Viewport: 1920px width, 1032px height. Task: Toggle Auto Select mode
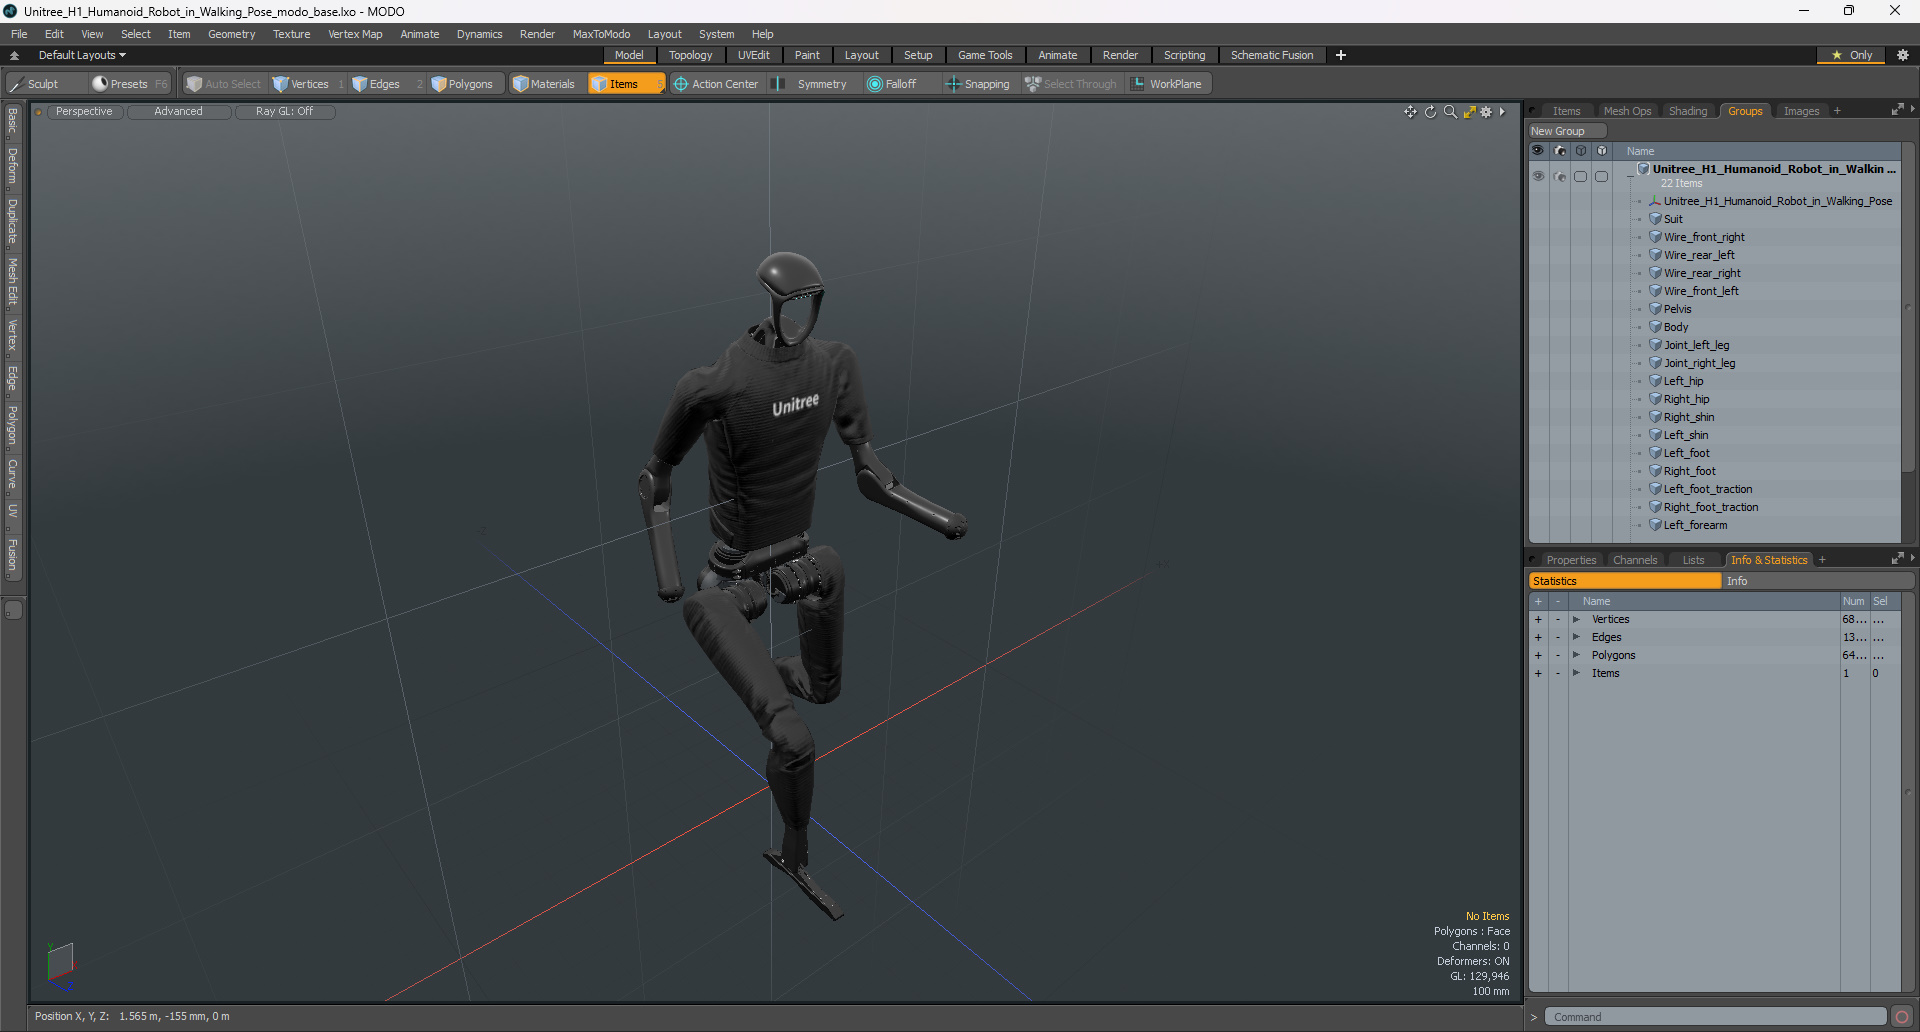tap(224, 84)
